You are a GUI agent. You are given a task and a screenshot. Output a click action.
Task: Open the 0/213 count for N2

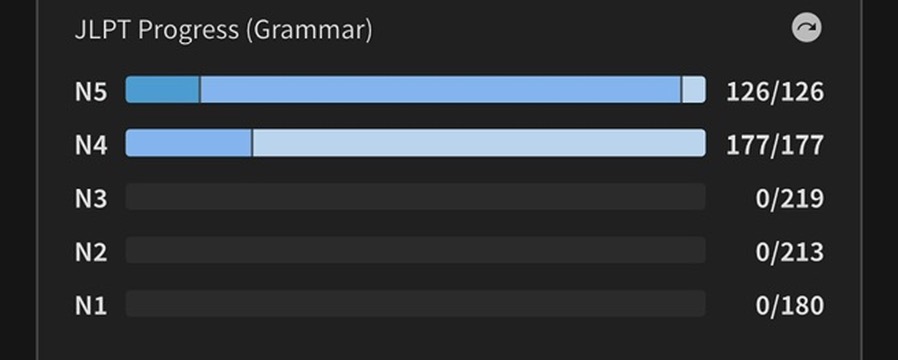coord(790,252)
